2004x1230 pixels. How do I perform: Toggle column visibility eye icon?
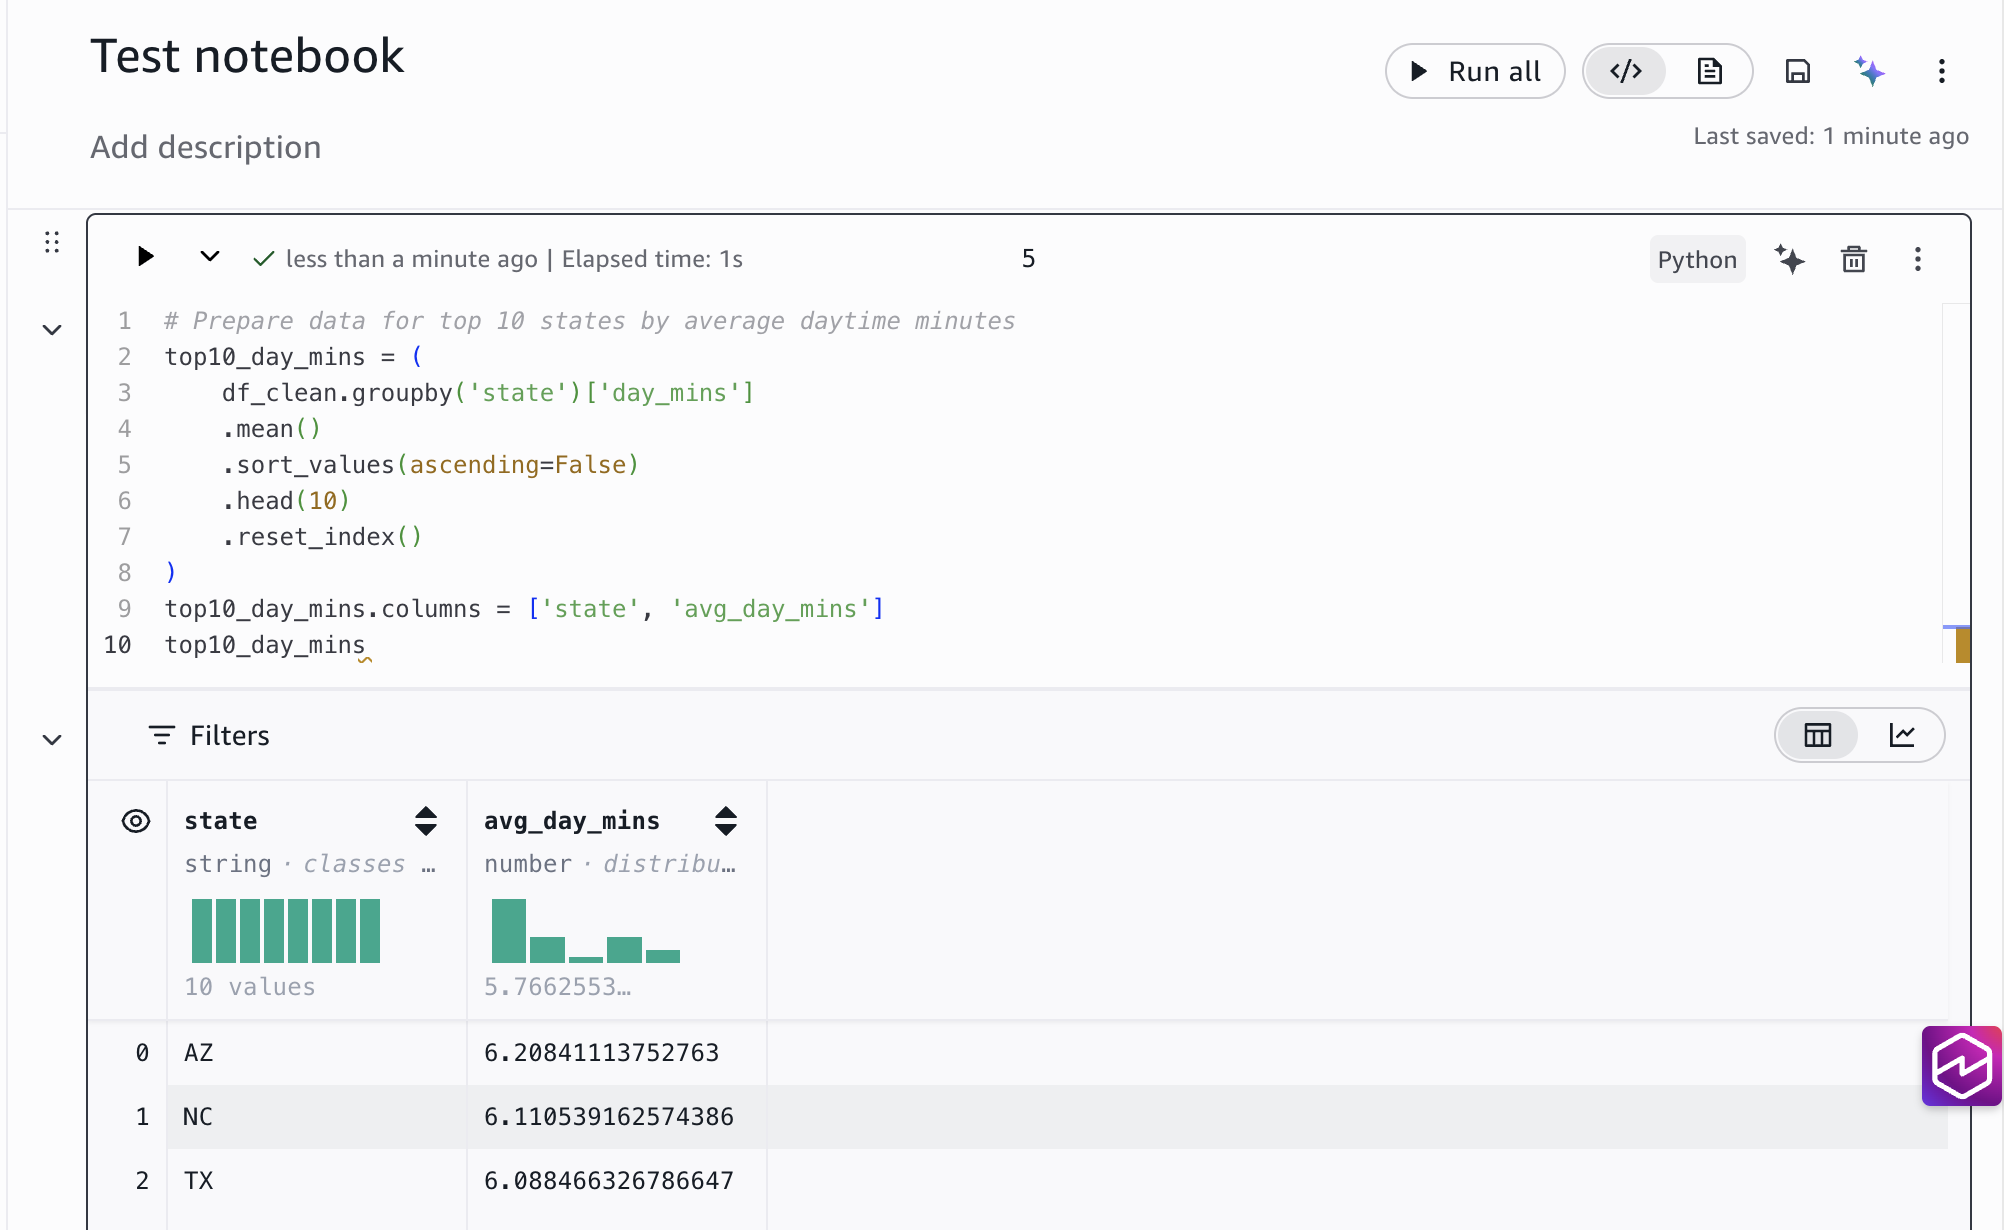(x=136, y=821)
